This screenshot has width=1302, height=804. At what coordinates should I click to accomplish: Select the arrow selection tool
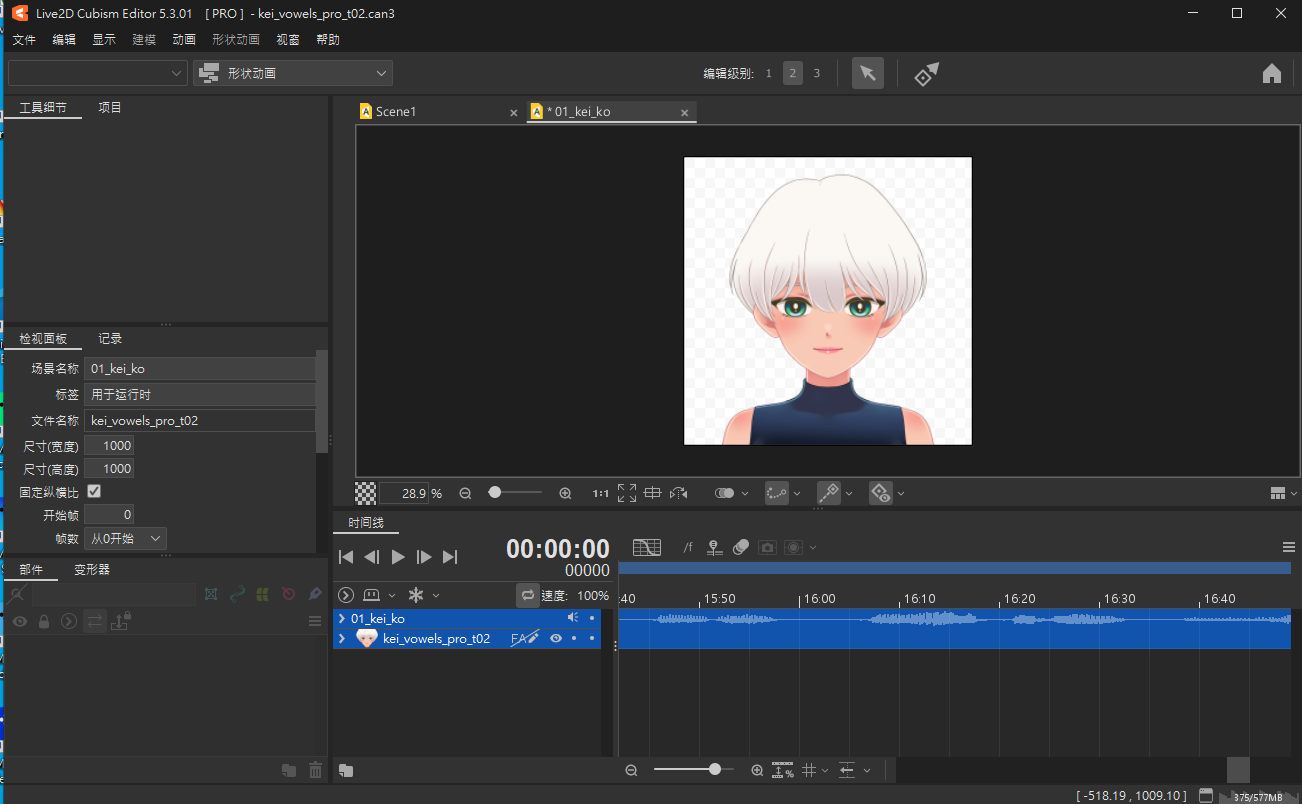[868, 73]
